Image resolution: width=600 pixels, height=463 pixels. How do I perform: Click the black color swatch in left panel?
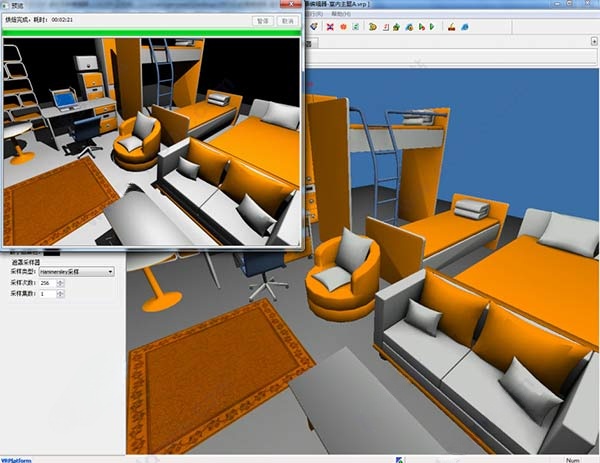tap(52, 253)
